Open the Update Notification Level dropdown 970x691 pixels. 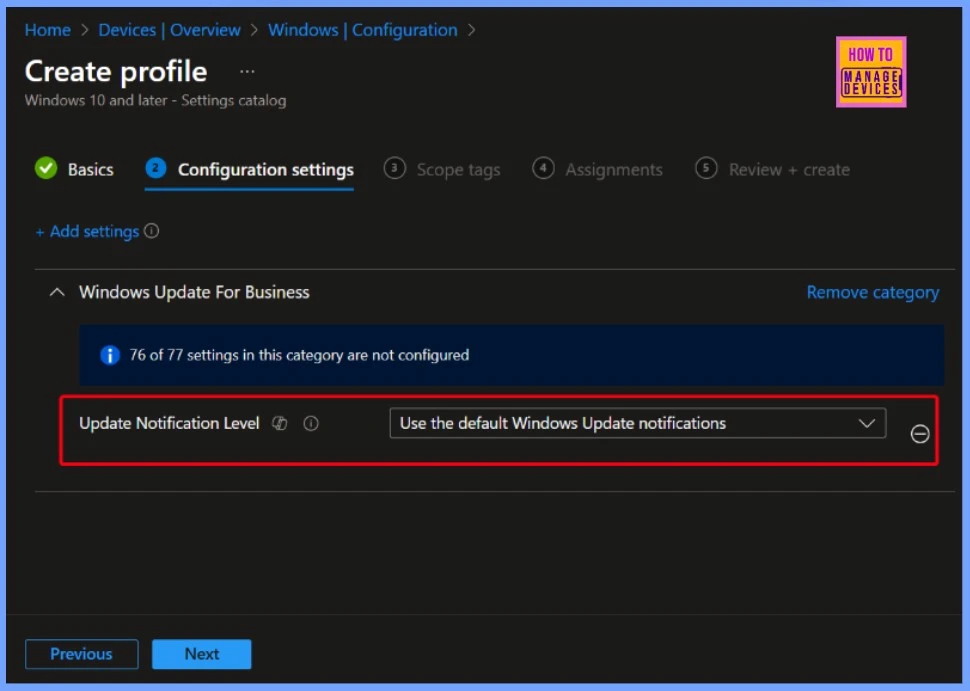coord(637,423)
